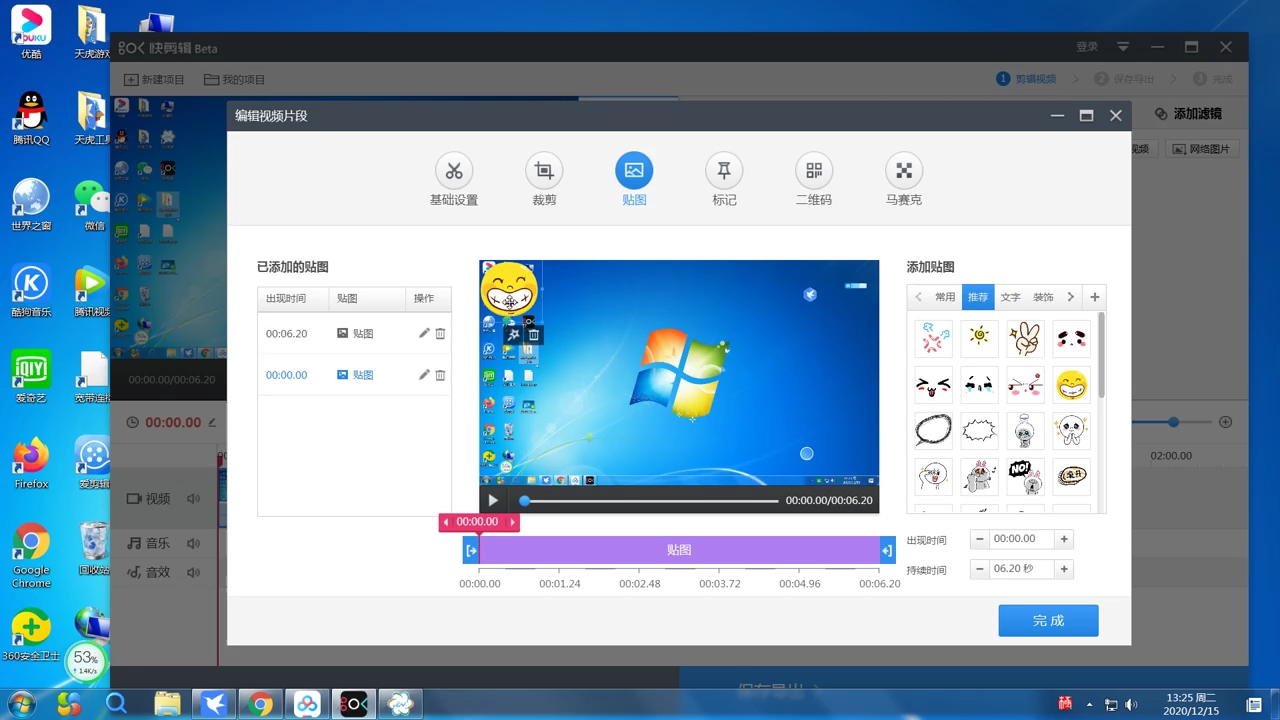
Task: Add custom sticker with the plus tab
Action: click(x=1095, y=297)
